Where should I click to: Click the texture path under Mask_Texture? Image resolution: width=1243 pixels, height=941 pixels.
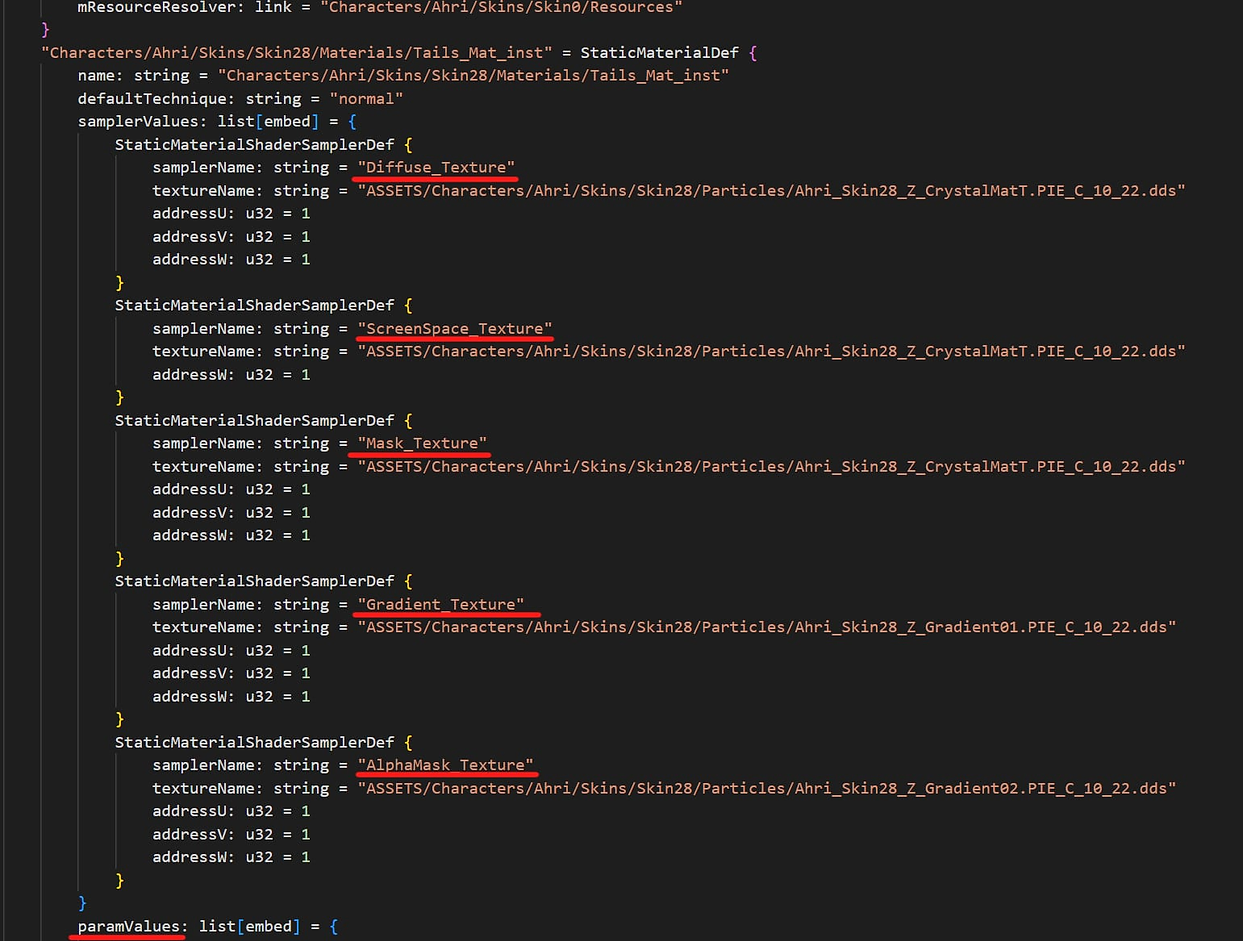click(770, 466)
